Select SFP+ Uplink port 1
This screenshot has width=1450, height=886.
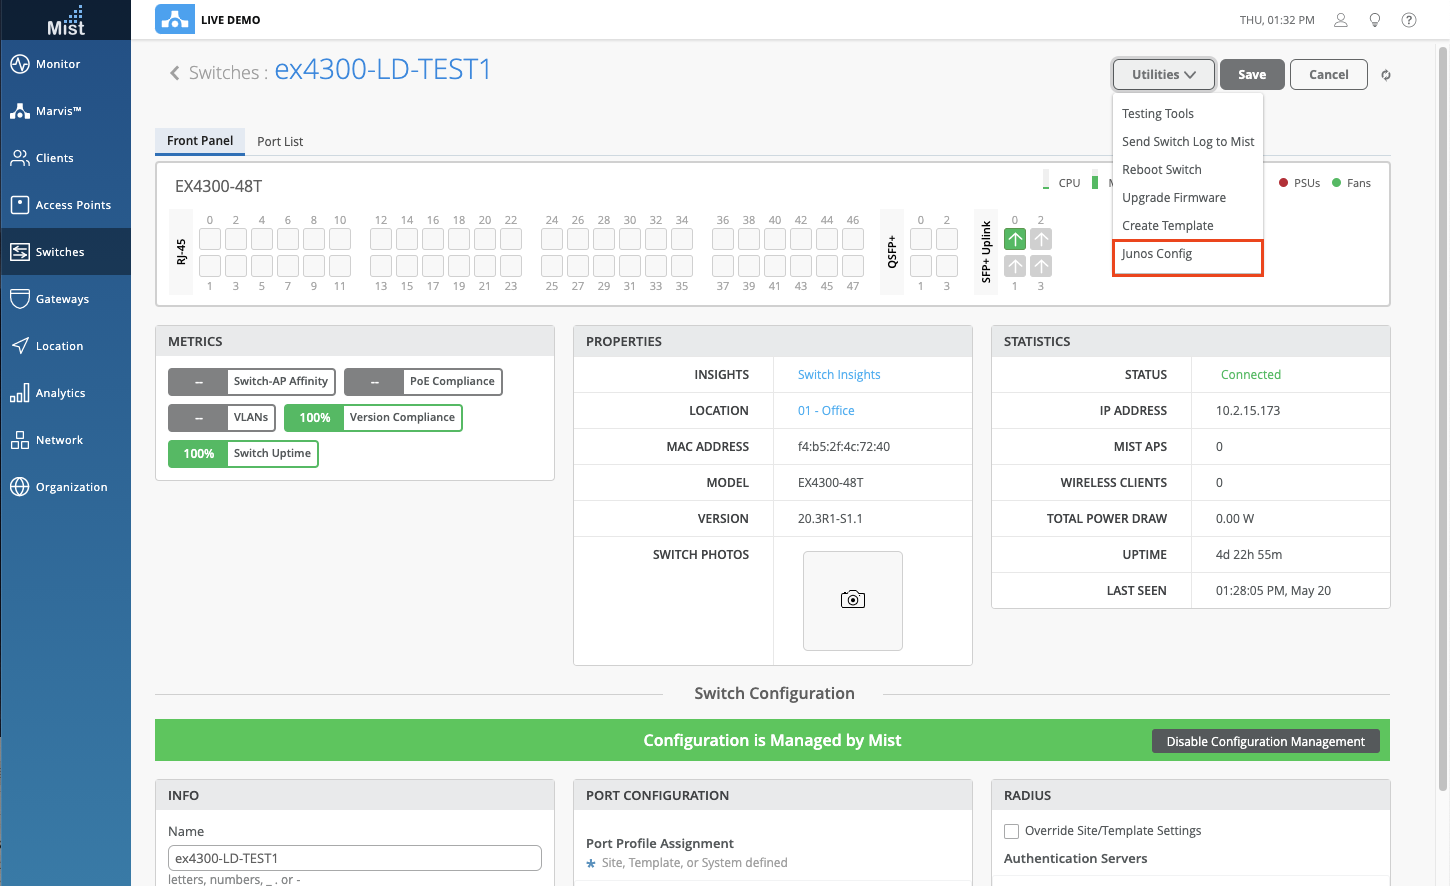point(1015,266)
